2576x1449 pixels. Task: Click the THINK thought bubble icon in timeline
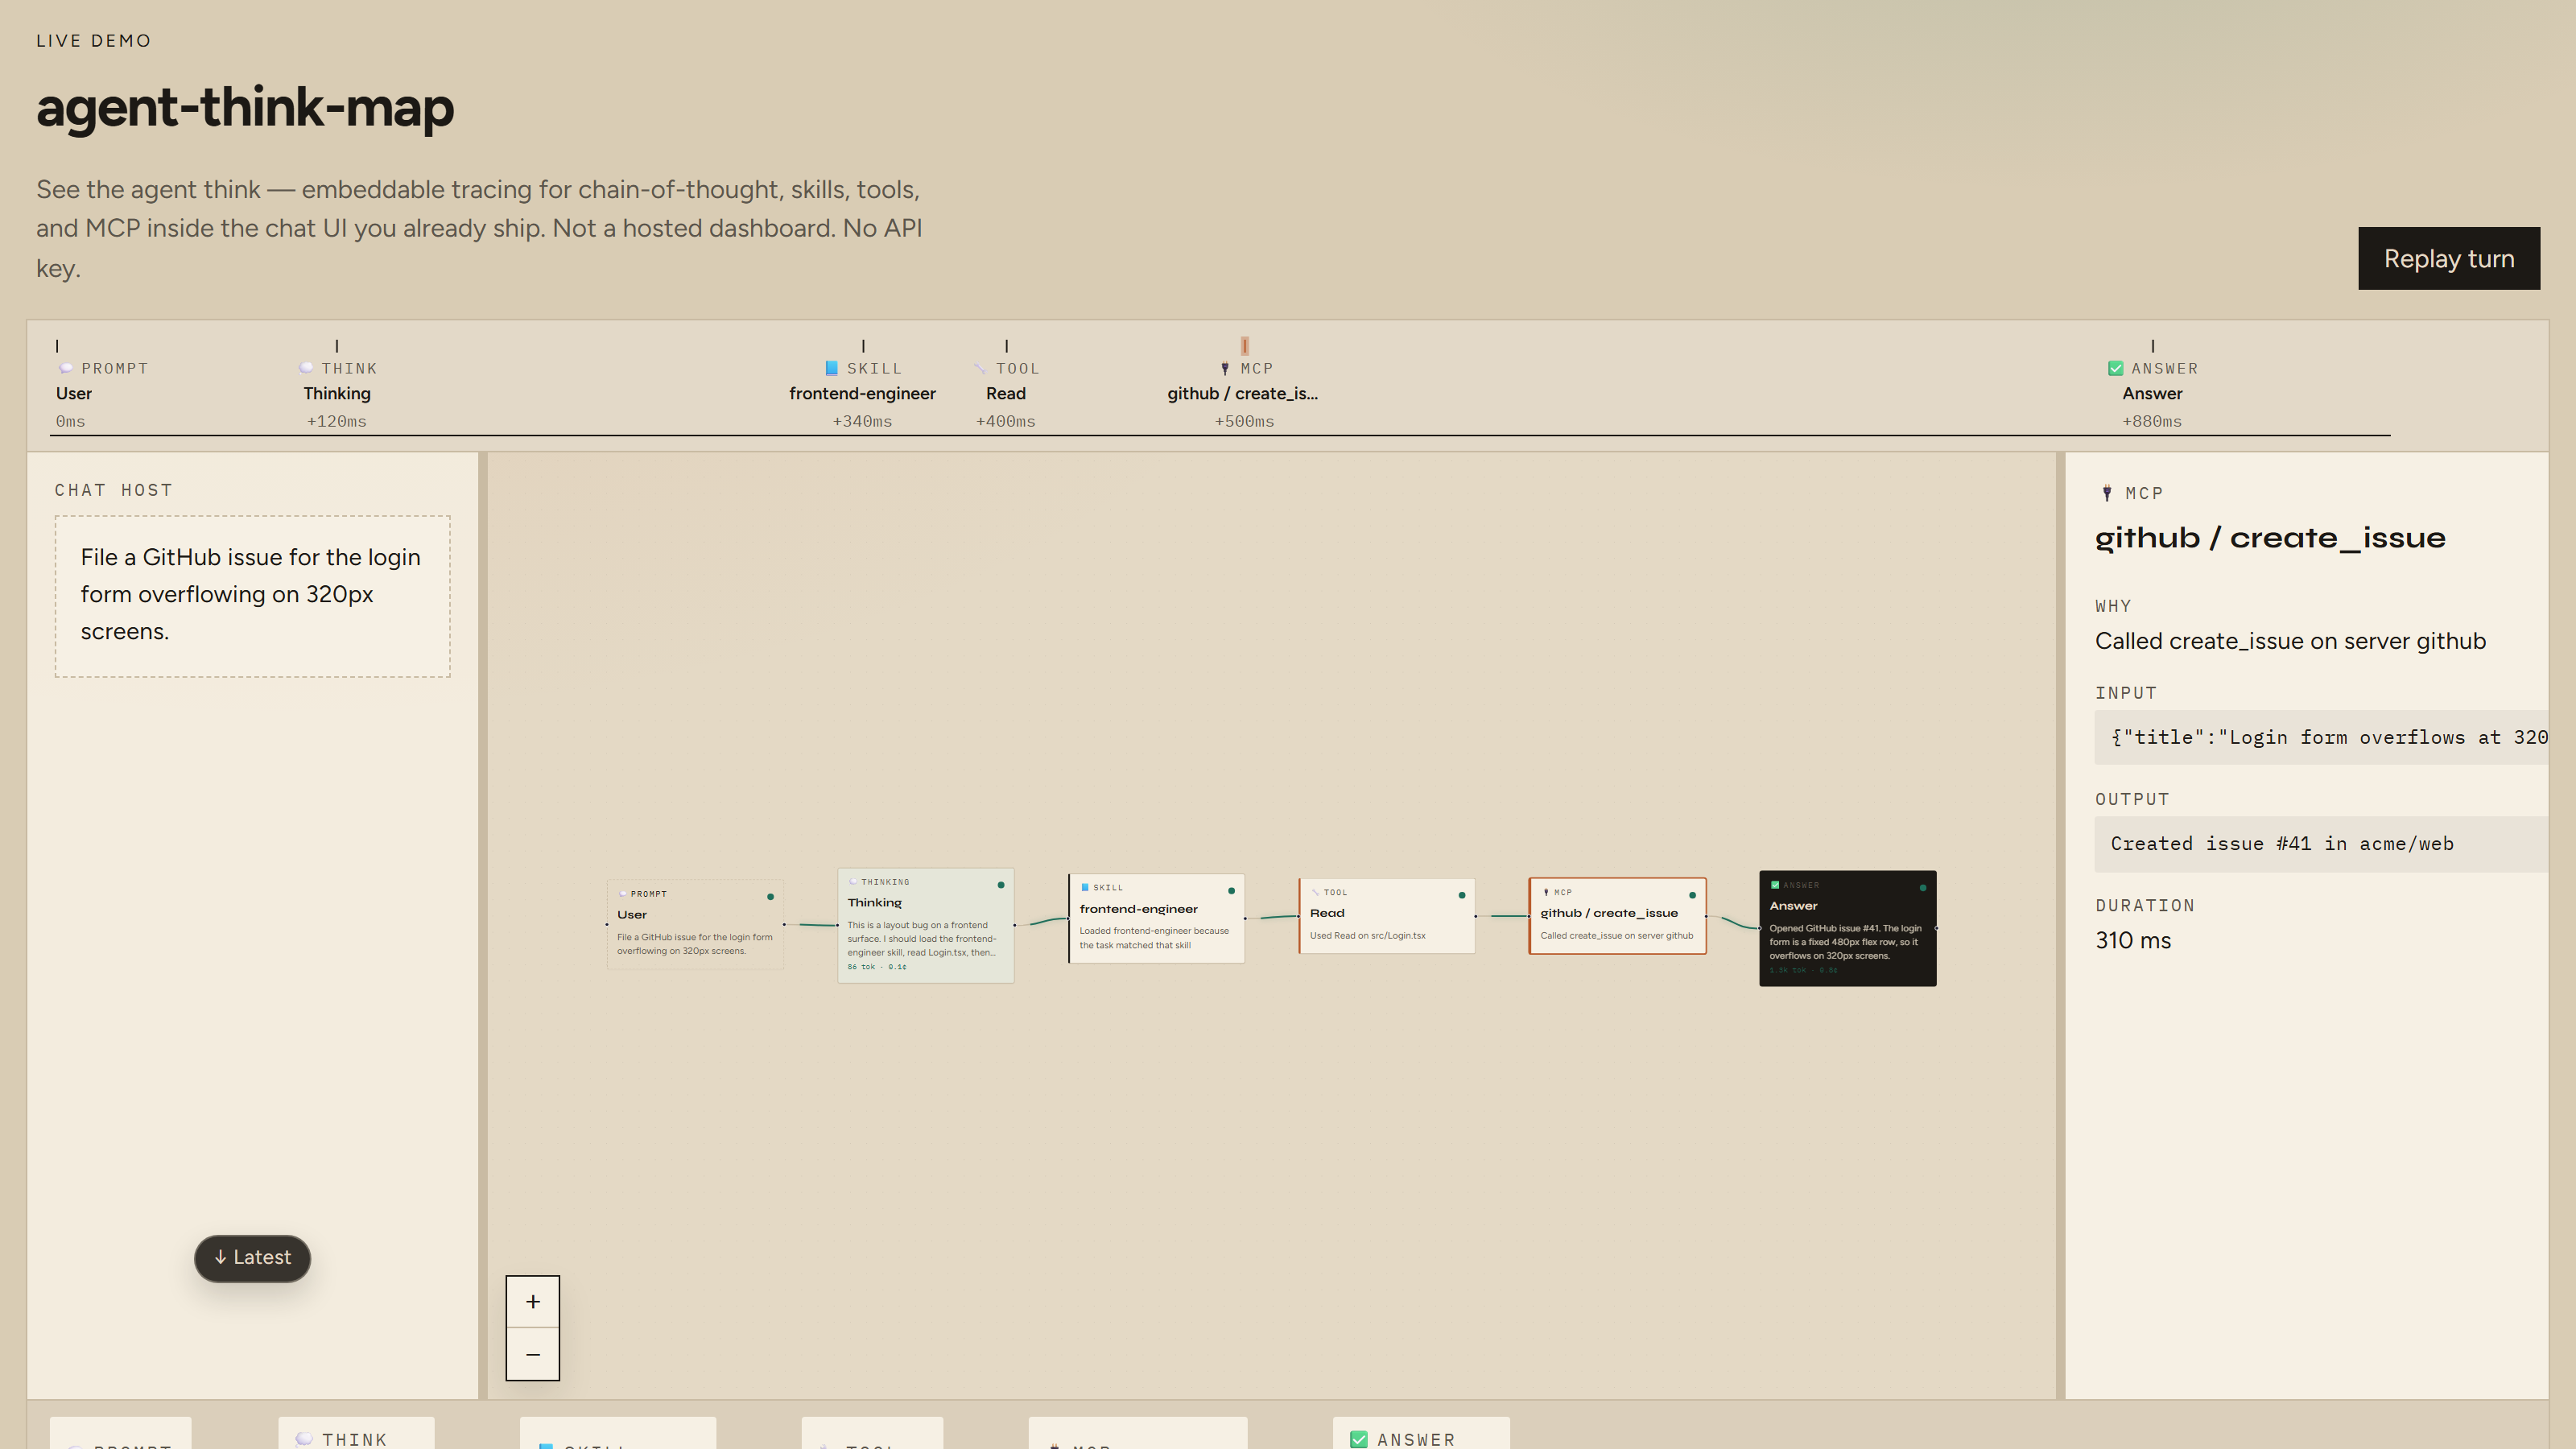tap(306, 368)
